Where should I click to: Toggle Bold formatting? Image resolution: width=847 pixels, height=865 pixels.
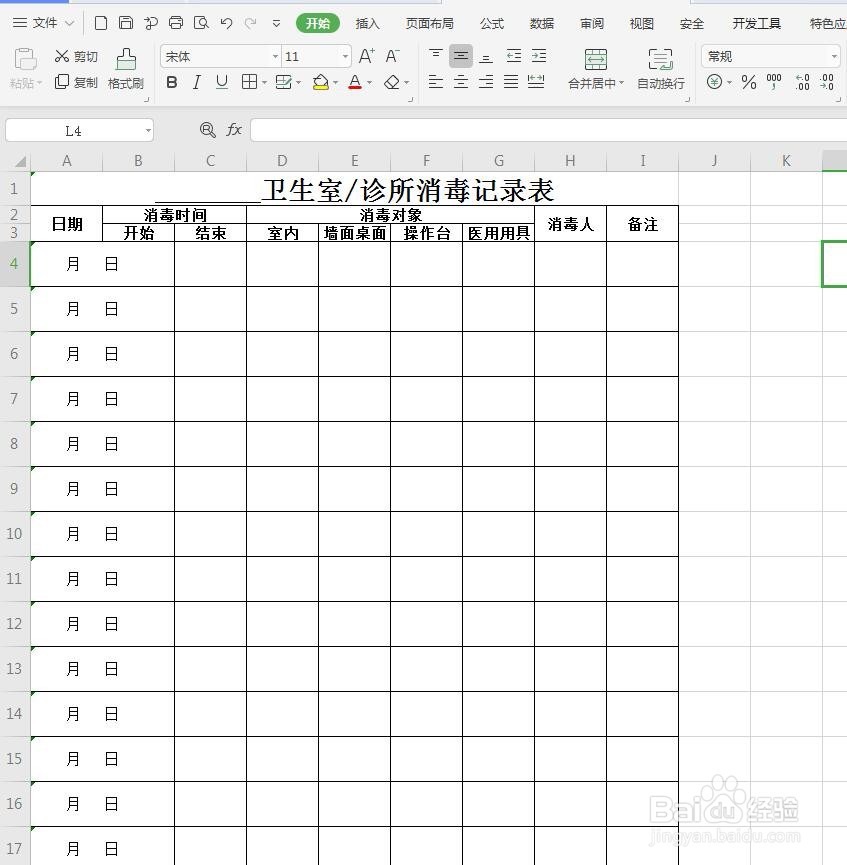[x=172, y=82]
